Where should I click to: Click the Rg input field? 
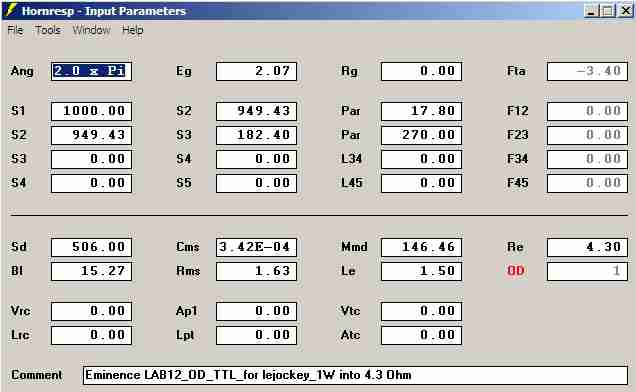pos(421,71)
